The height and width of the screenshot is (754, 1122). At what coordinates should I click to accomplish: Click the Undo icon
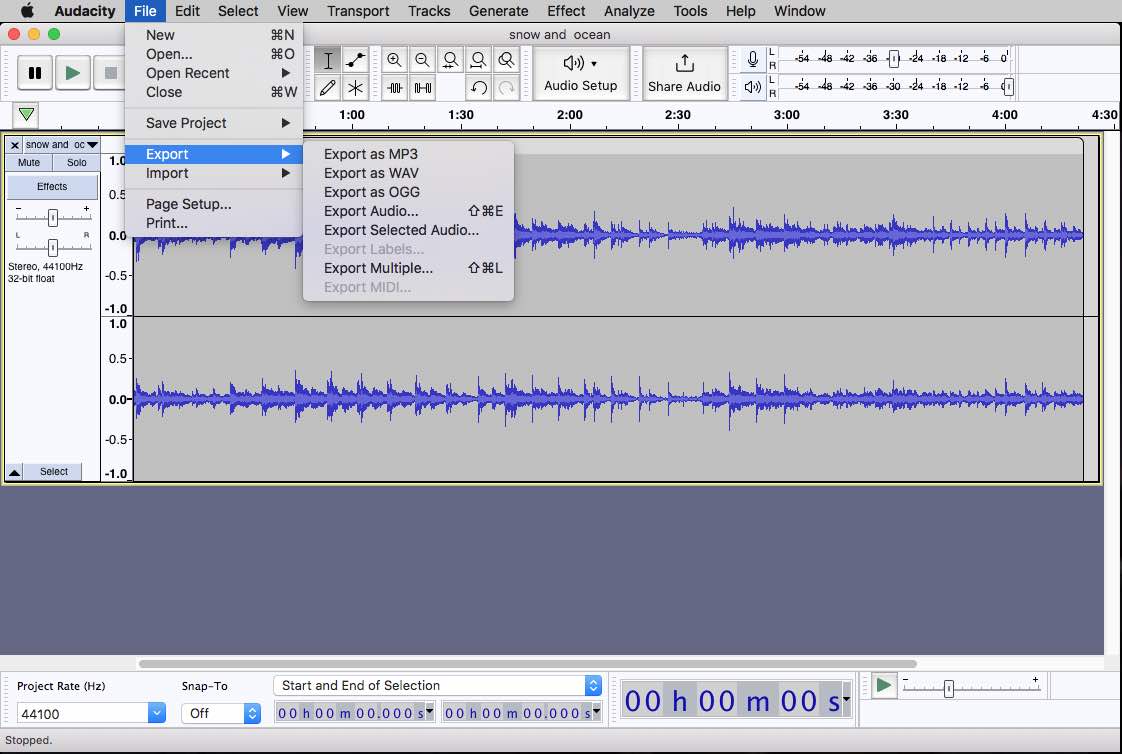click(x=479, y=88)
